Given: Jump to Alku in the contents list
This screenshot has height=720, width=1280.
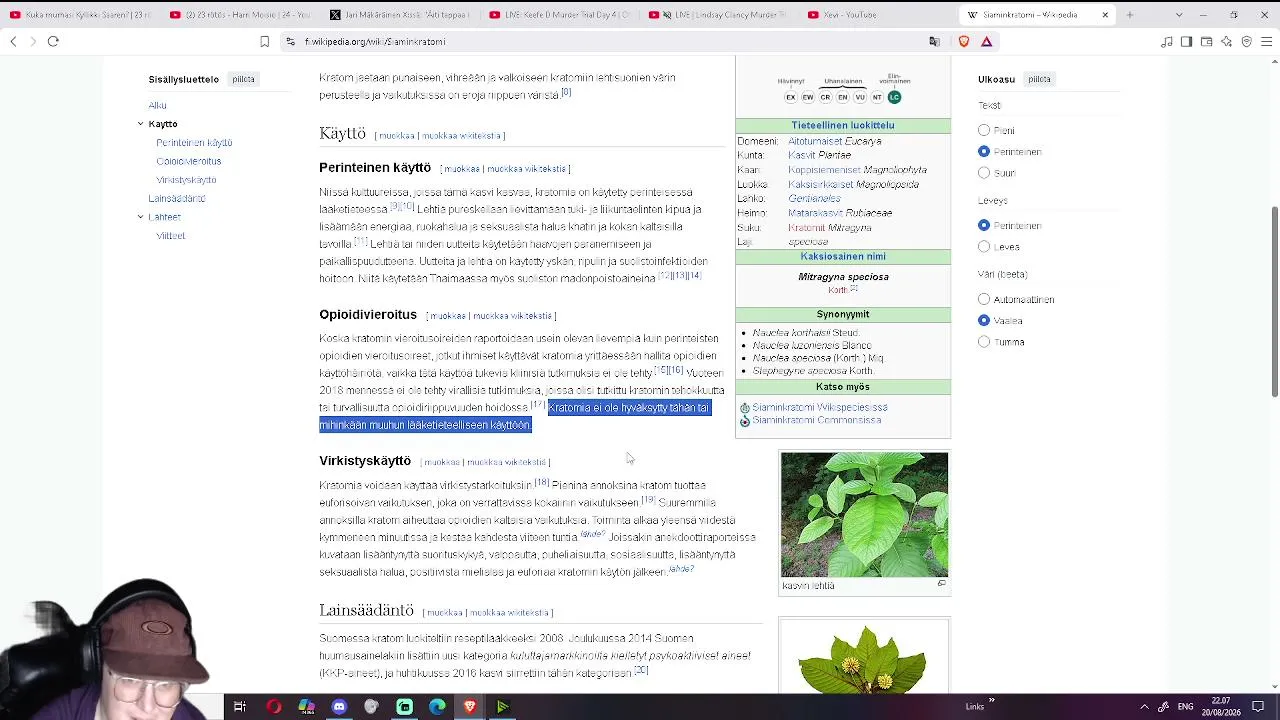Looking at the screenshot, I should (157, 105).
